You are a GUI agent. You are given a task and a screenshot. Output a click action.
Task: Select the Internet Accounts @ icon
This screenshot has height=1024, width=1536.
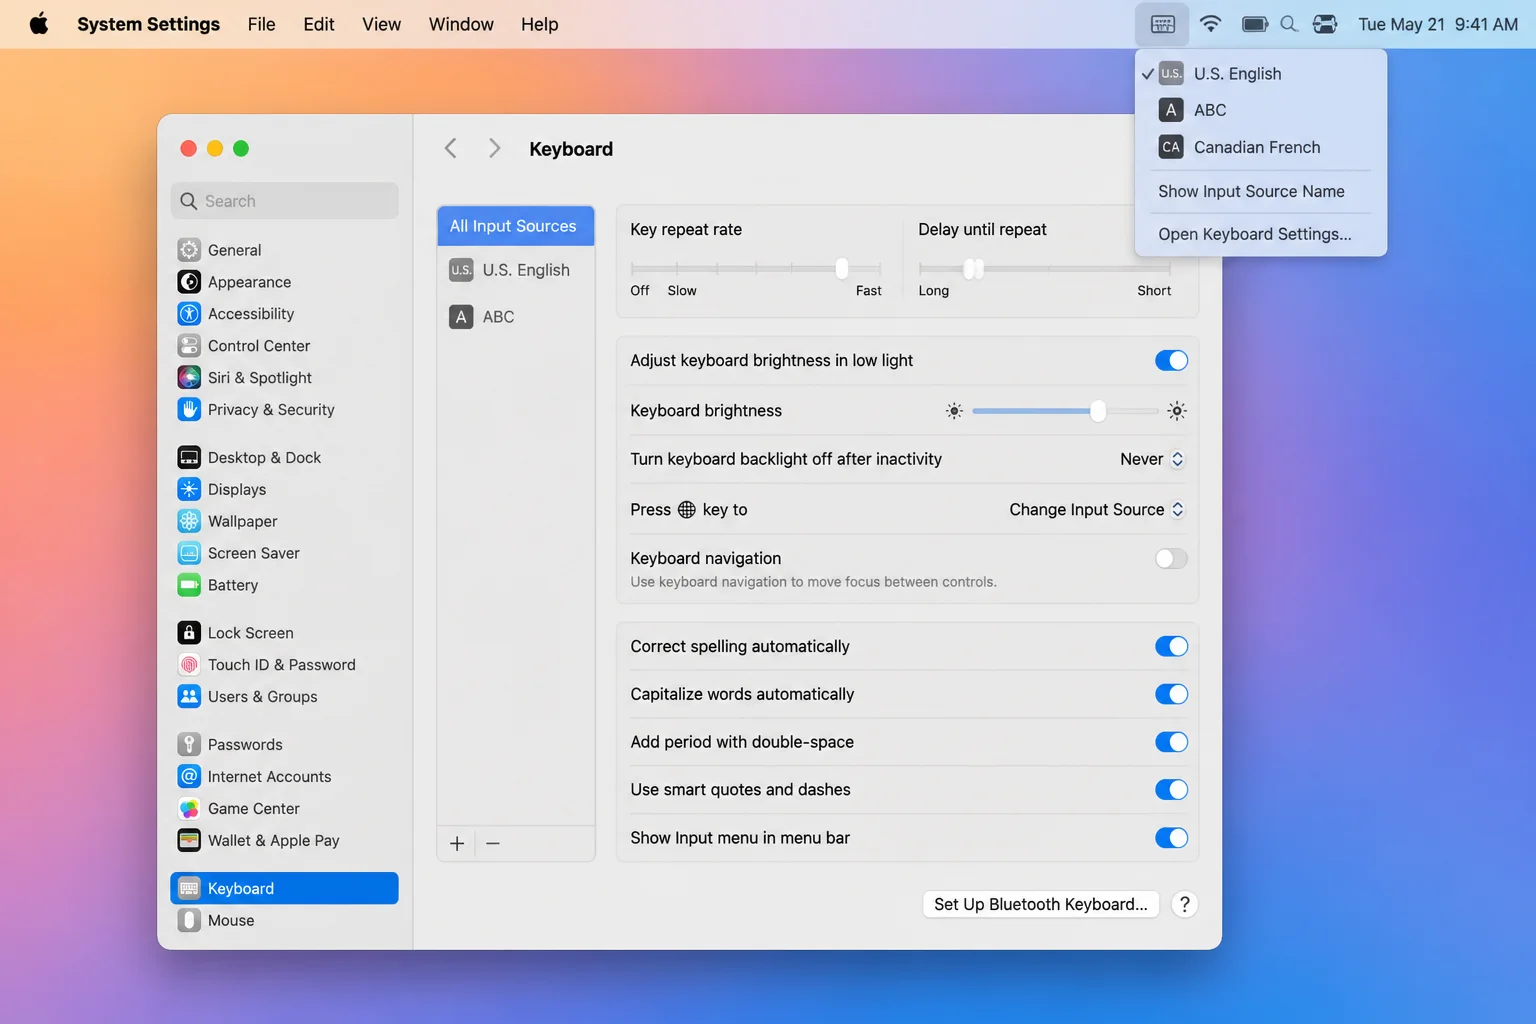pyautogui.click(x=189, y=777)
